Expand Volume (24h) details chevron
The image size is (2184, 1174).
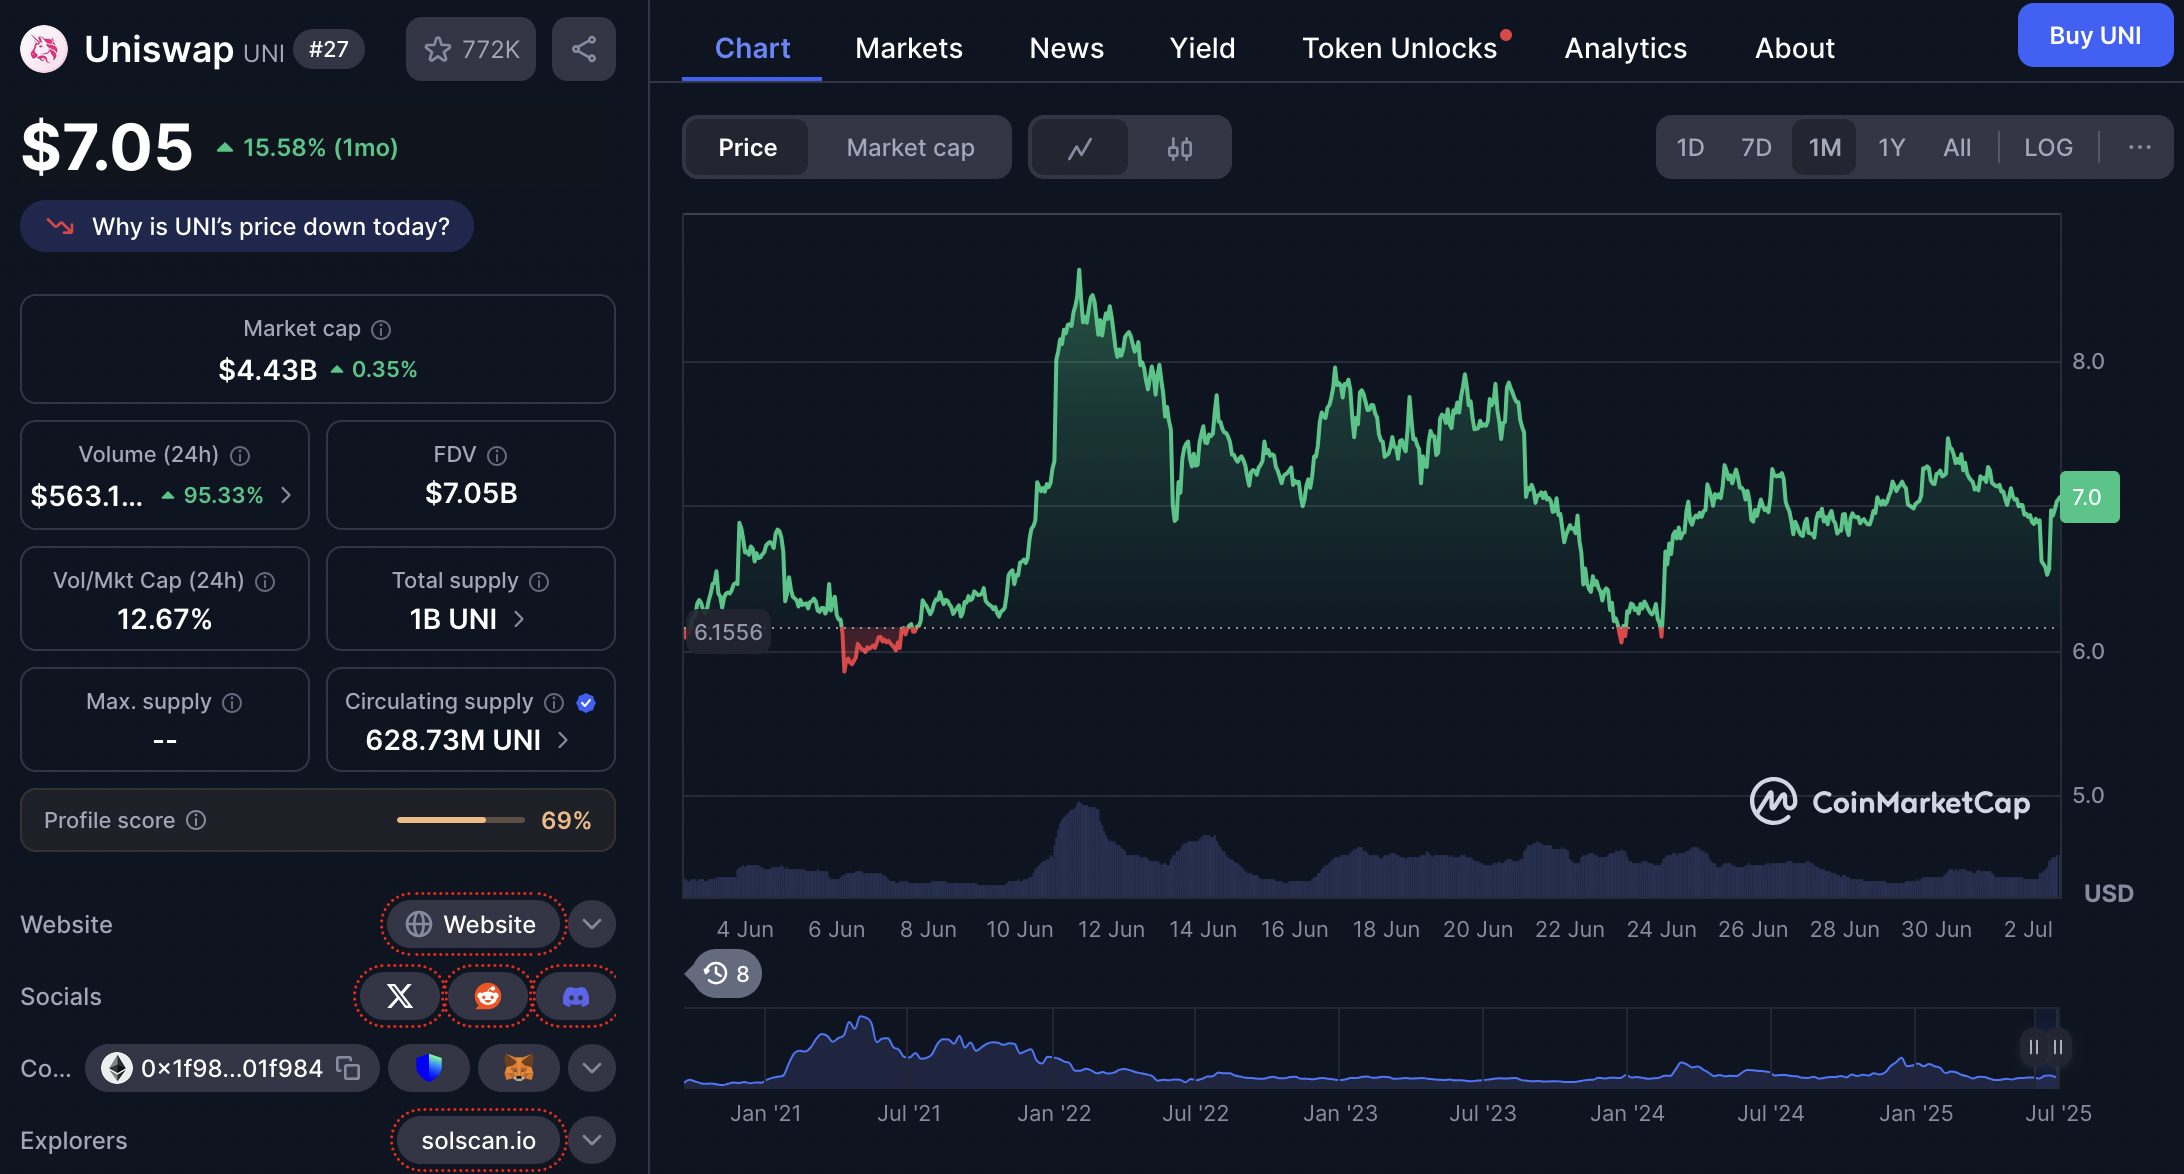[x=286, y=495]
